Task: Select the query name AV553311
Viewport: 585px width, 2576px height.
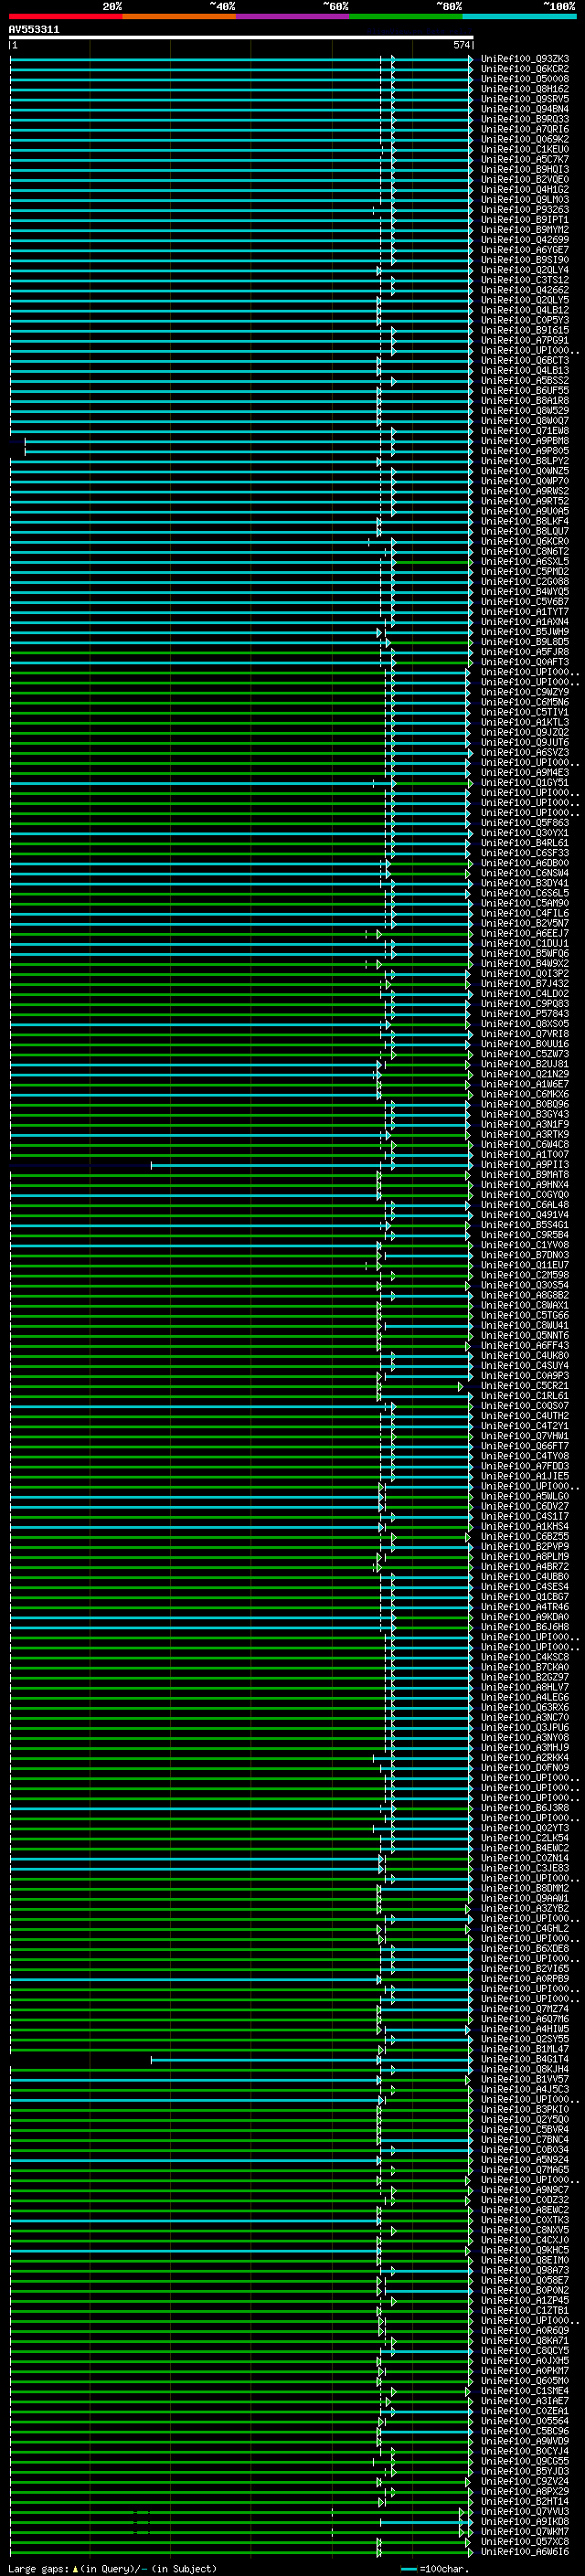Action: tap(34, 30)
